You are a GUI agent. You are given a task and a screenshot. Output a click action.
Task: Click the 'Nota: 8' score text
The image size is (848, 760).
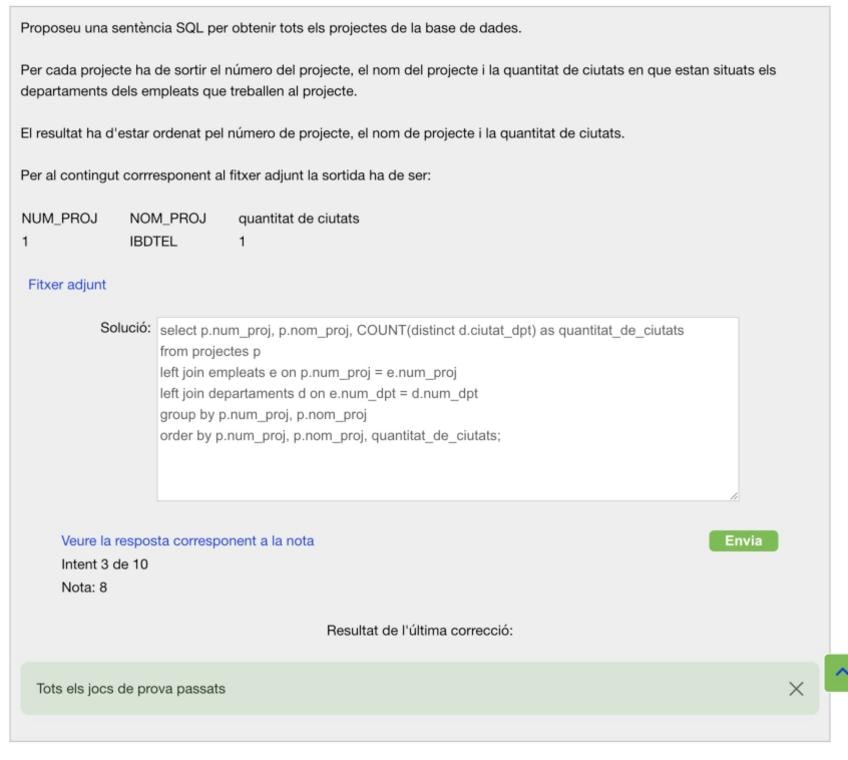coord(84,587)
